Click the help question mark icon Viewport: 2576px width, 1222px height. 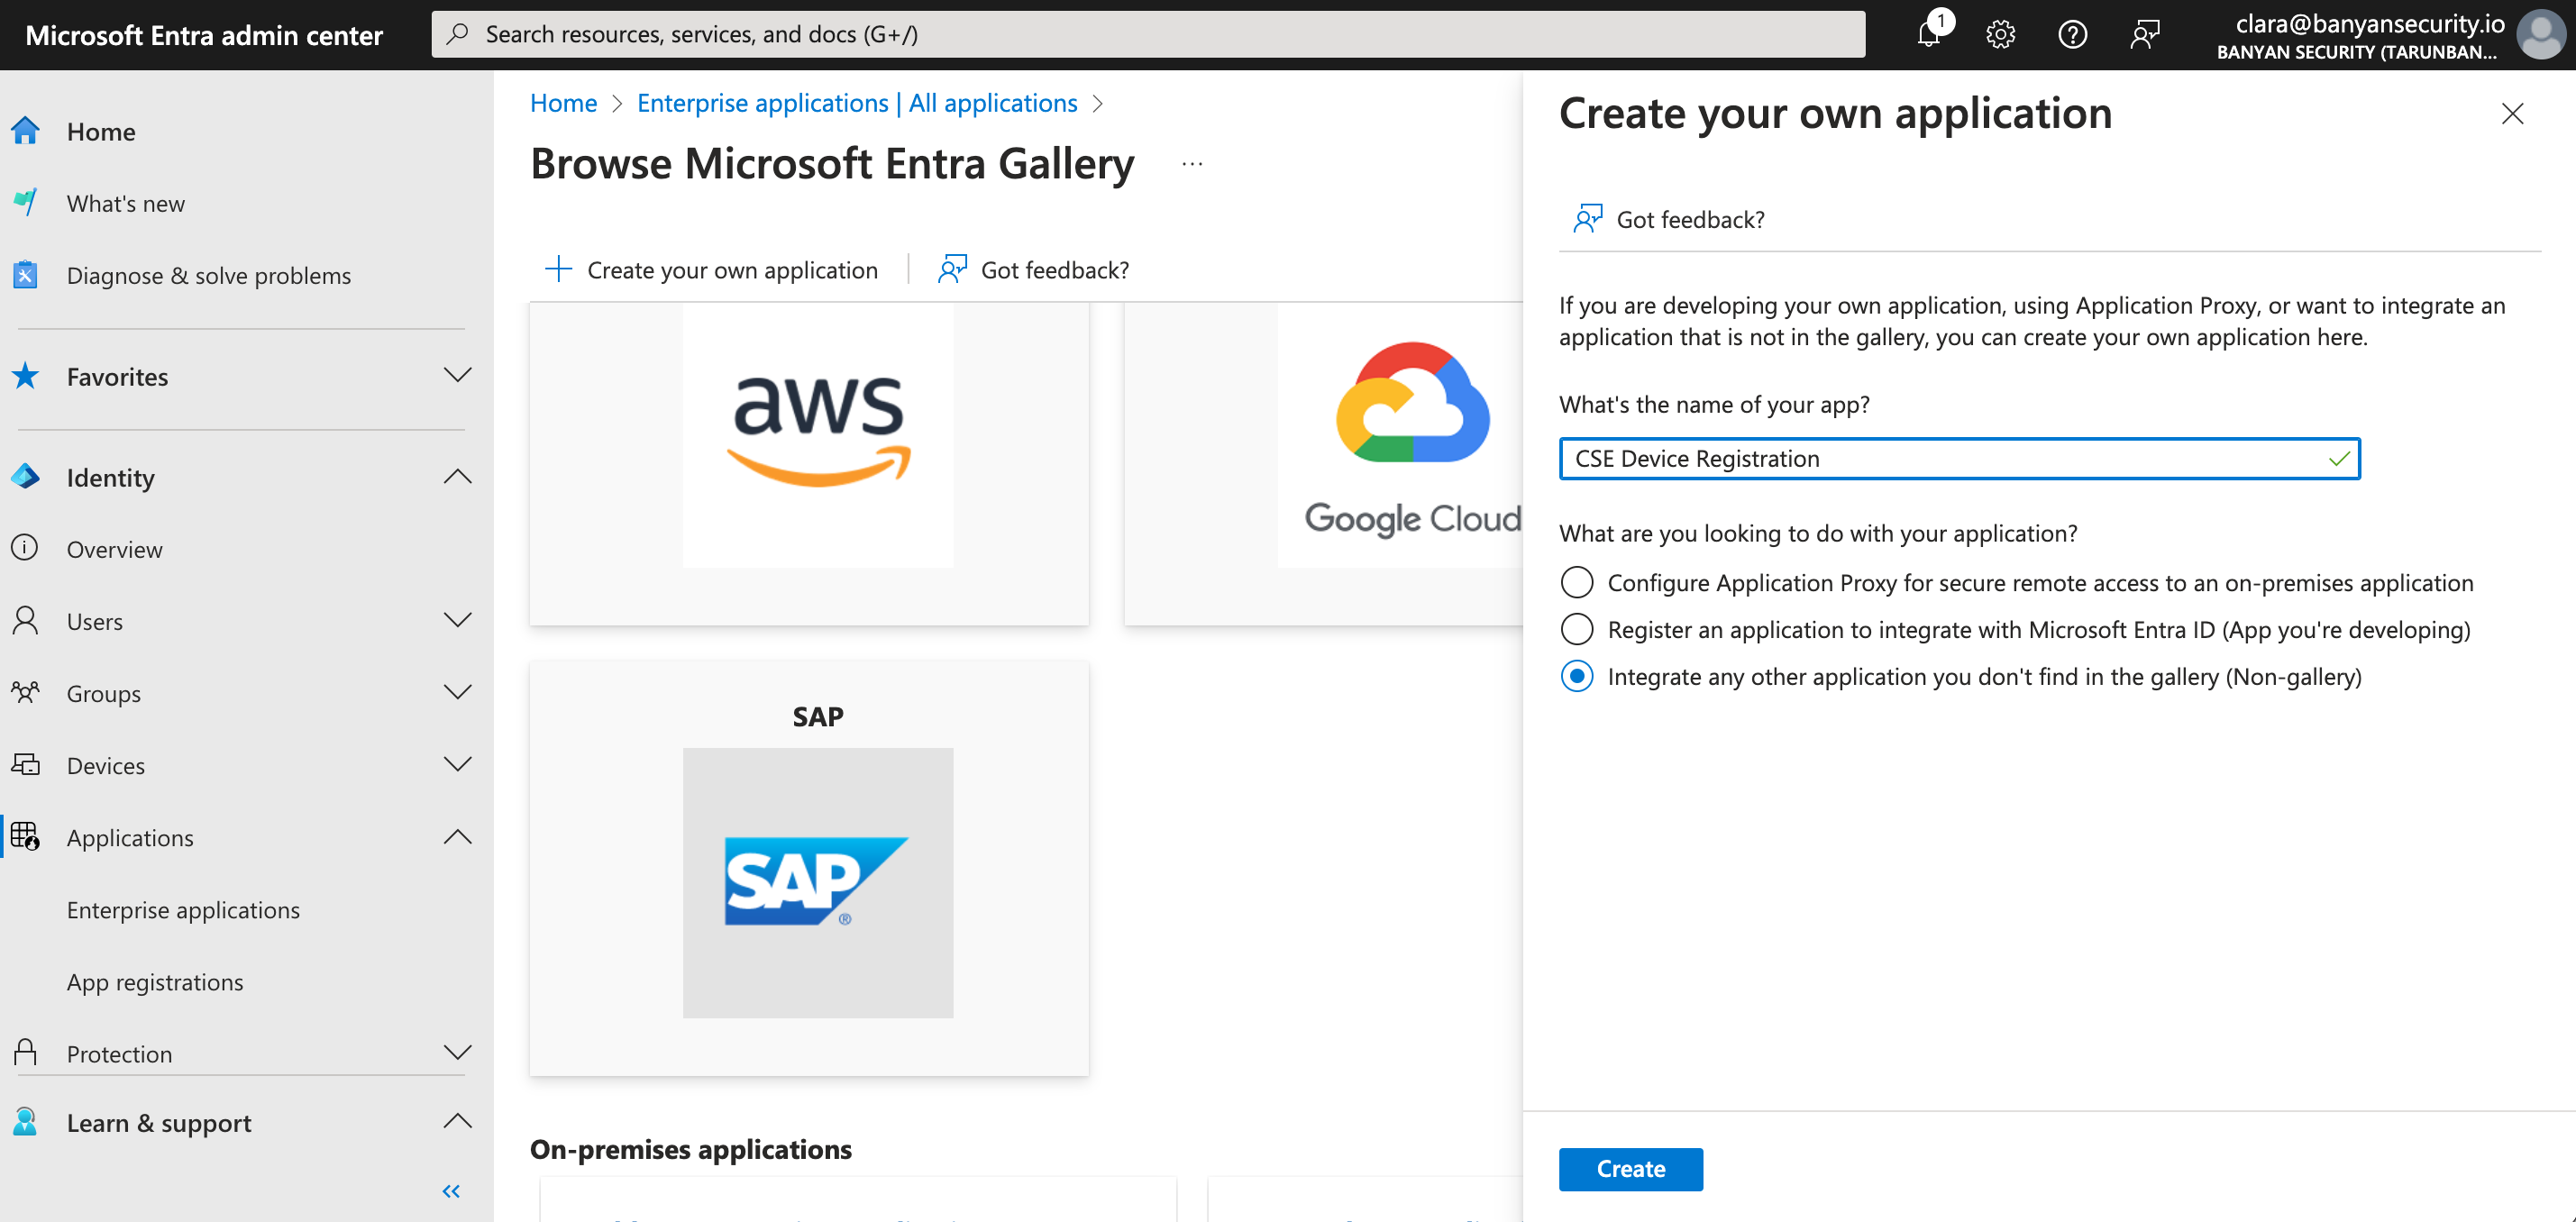pyautogui.click(x=2072, y=35)
